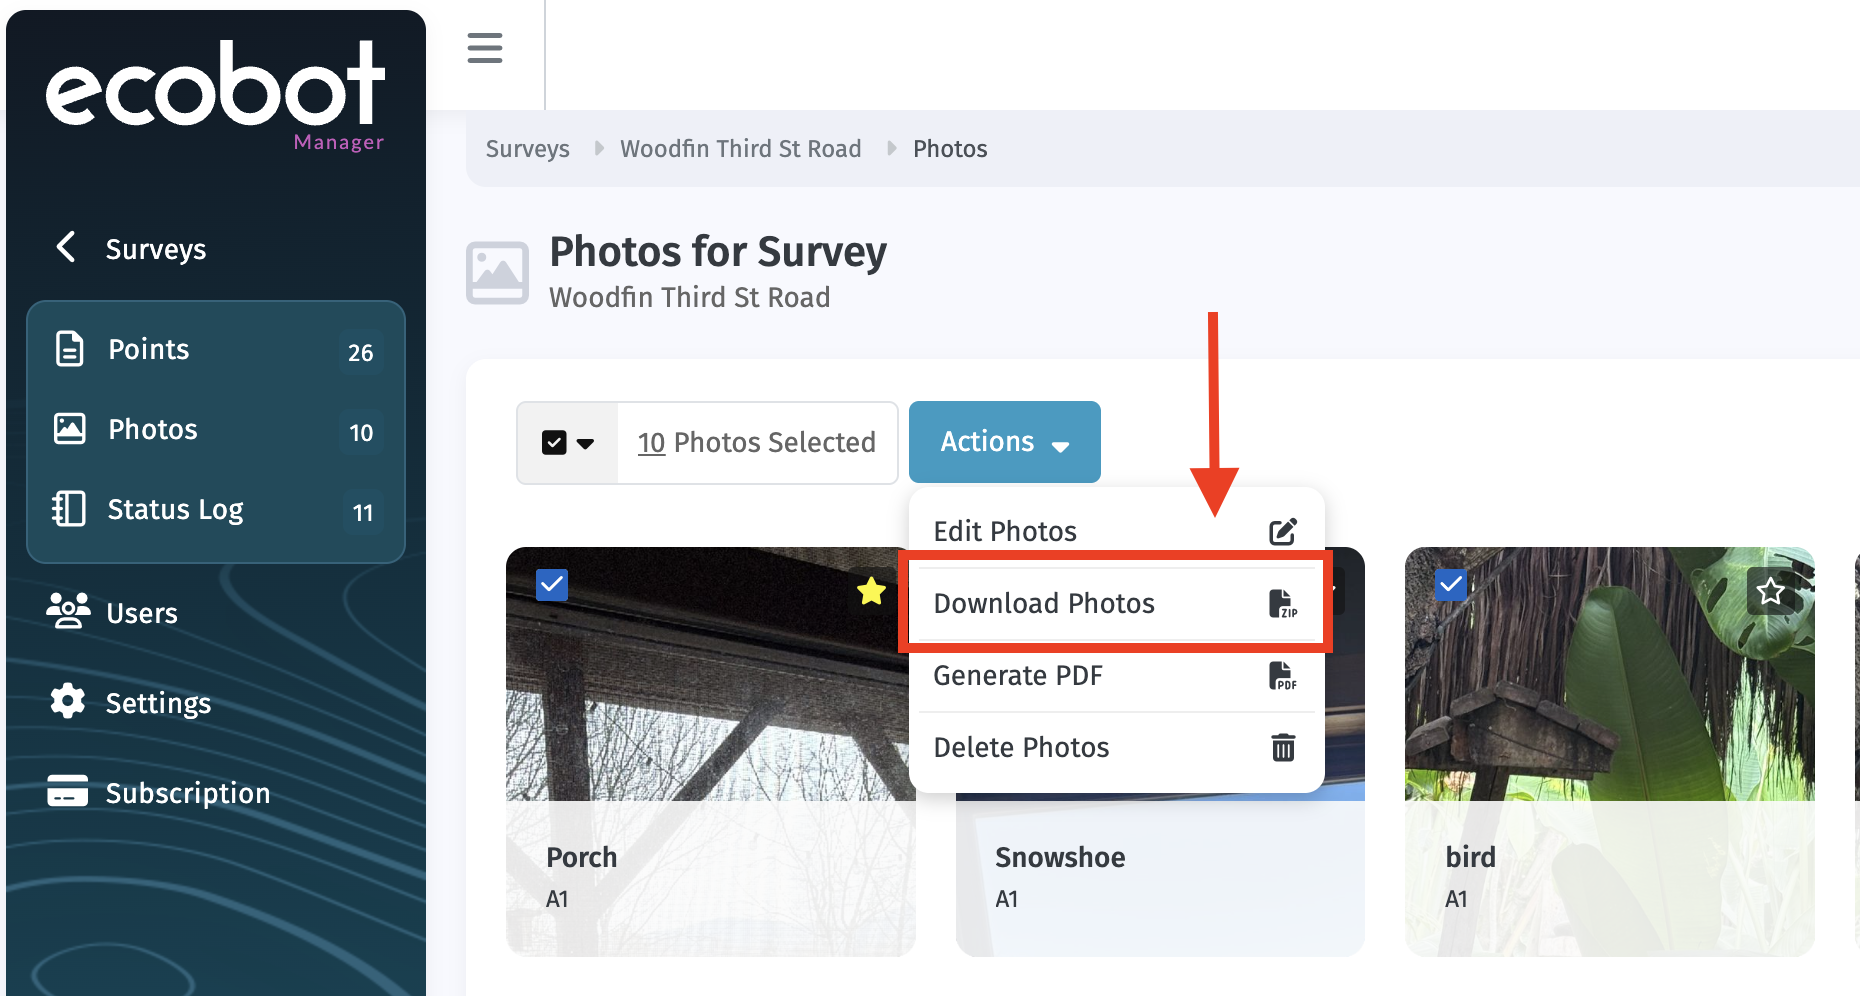The height and width of the screenshot is (996, 1860).
Task: Go to Woodfin Third St Road breadcrumb
Action: 740,149
